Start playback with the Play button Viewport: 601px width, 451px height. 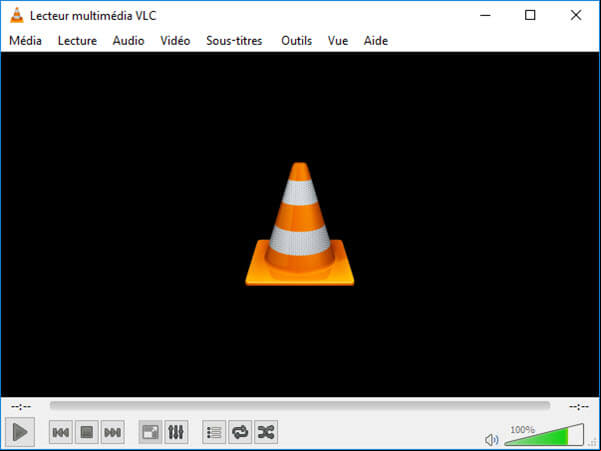click(20, 432)
